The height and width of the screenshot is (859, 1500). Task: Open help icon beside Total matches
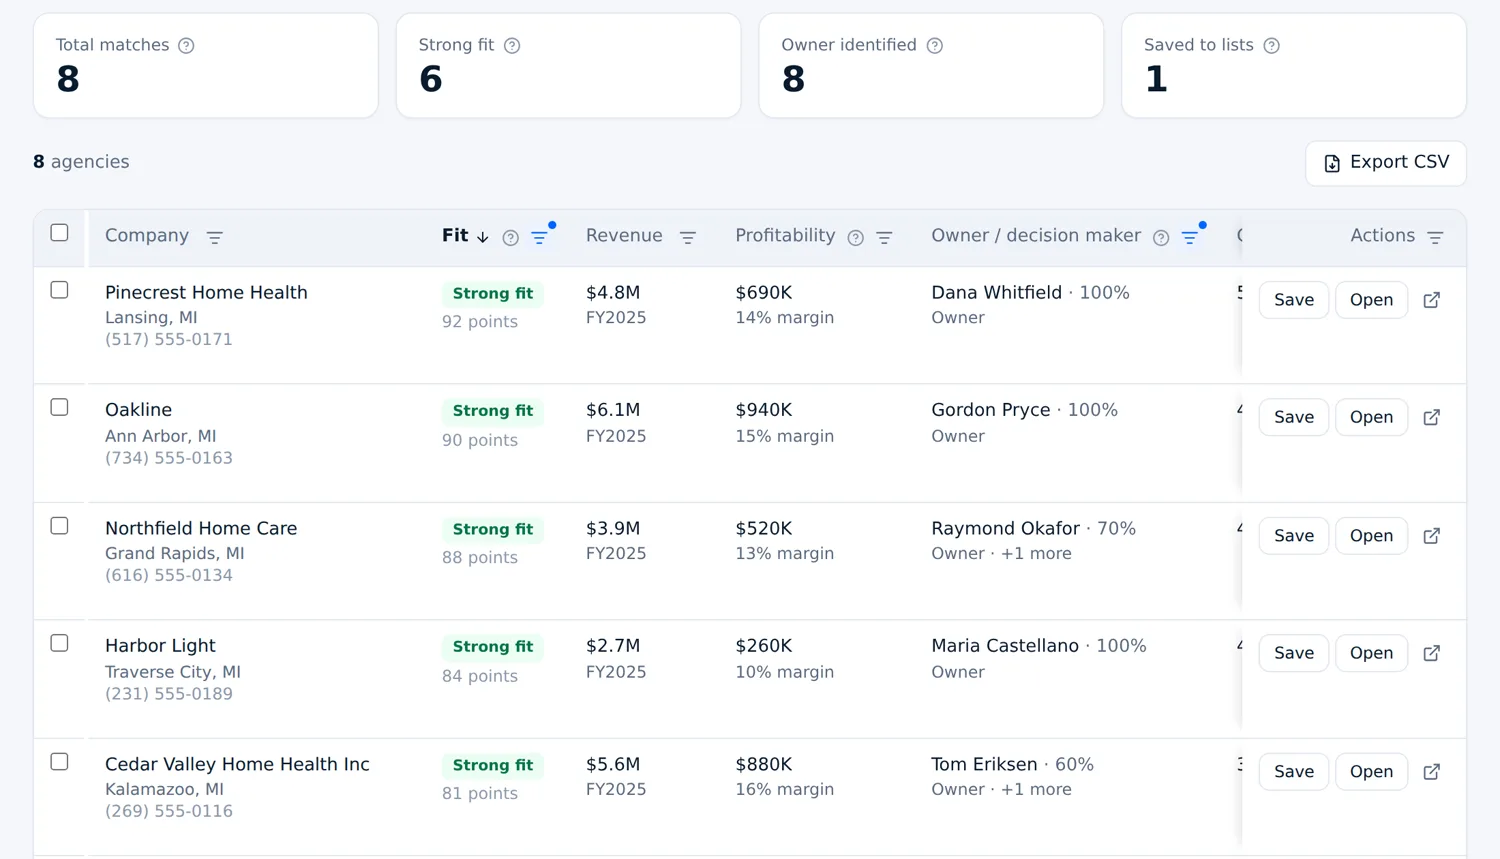[x=186, y=45]
